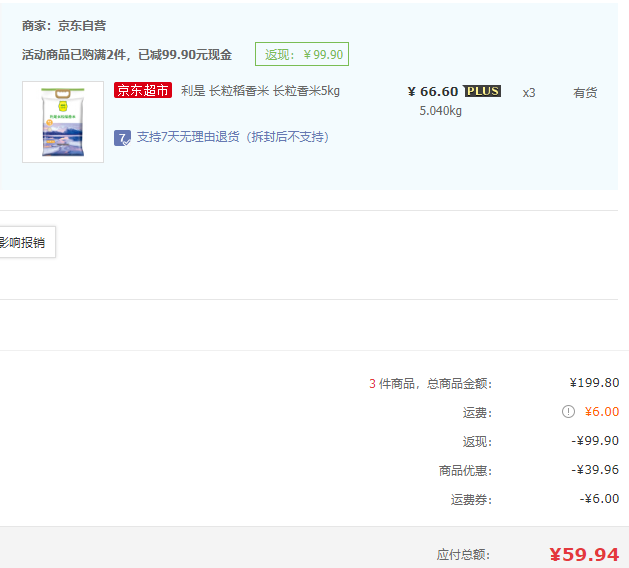Open product link 利是 长粒稻香米 长粒香米5kg
This screenshot has height=568, width=629.
coord(260,91)
